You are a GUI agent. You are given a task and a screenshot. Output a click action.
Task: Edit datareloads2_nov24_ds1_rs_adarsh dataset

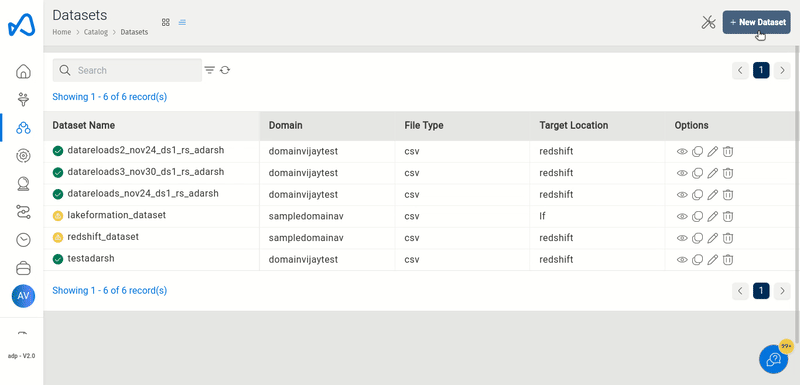tap(713, 151)
